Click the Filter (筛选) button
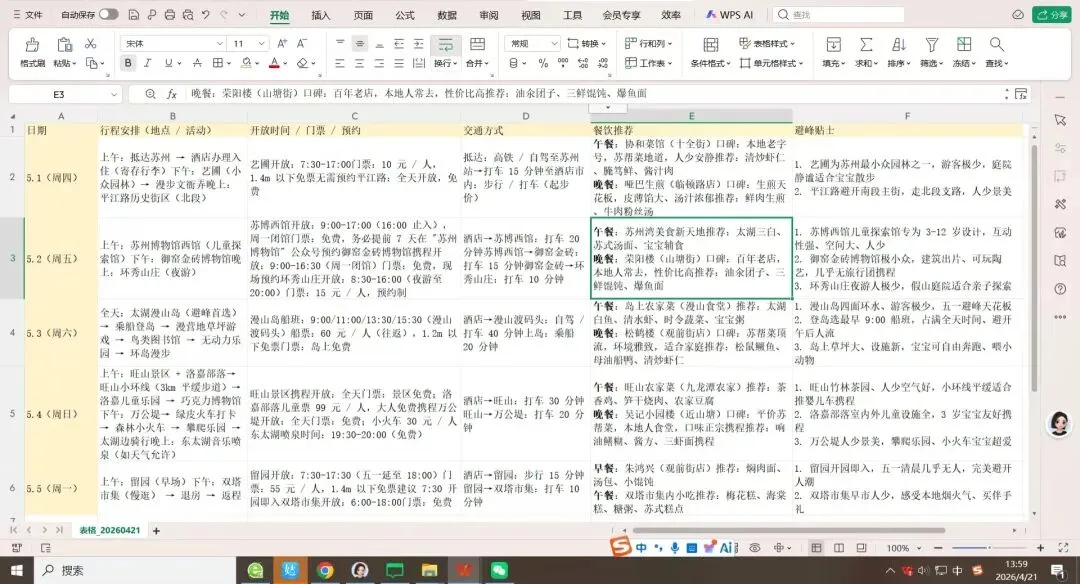Screen dimensions: 1080x584 coord(931,52)
